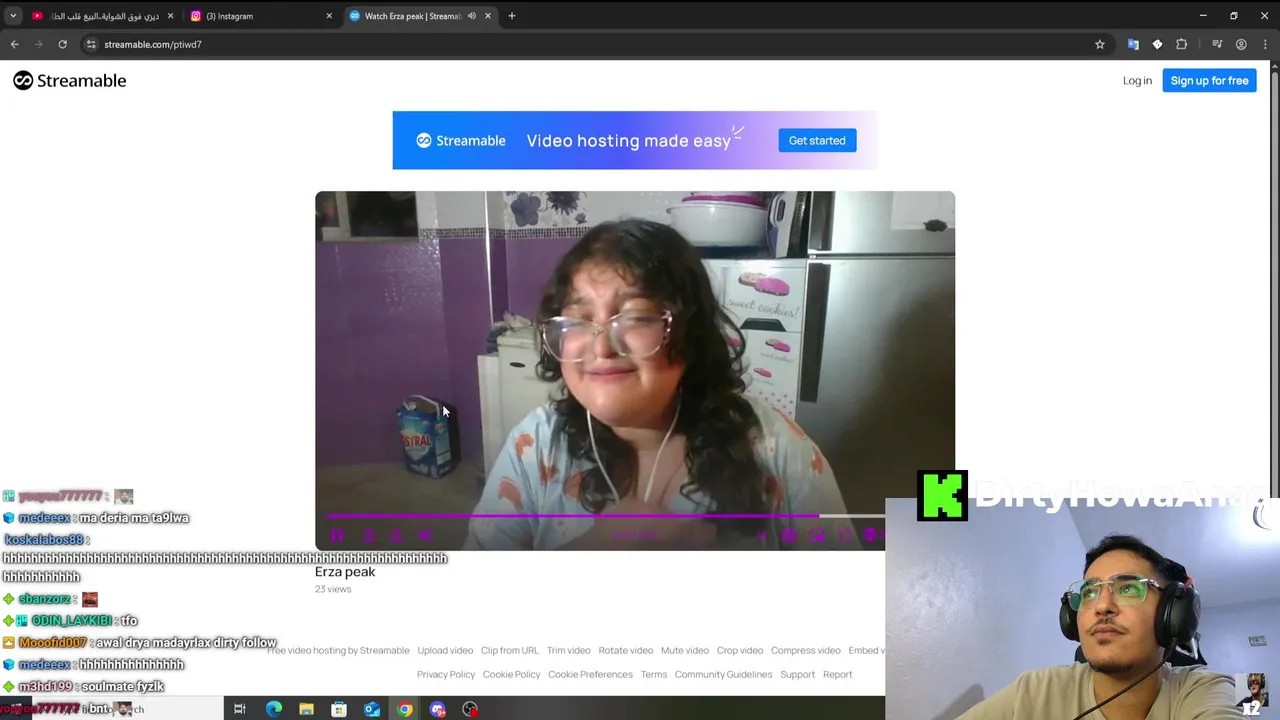Click Log in link
The image size is (1280, 720).
point(1137,81)
